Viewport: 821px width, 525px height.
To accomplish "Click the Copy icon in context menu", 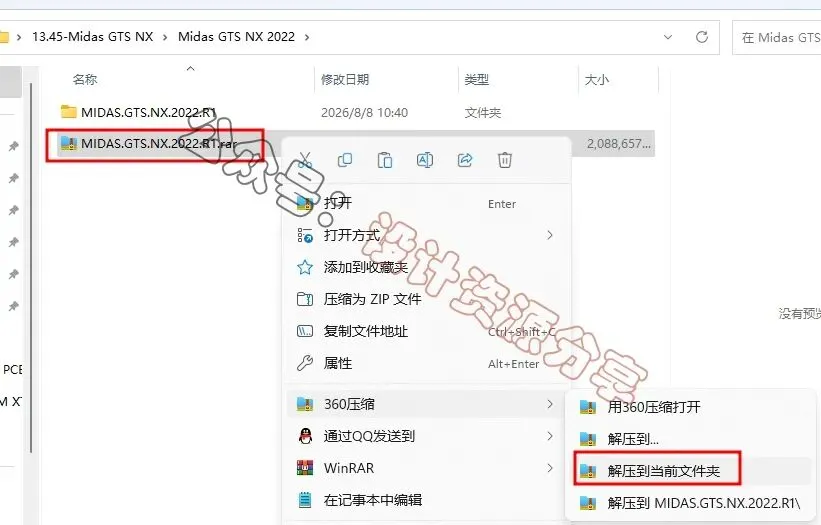I will pos(345,160).
